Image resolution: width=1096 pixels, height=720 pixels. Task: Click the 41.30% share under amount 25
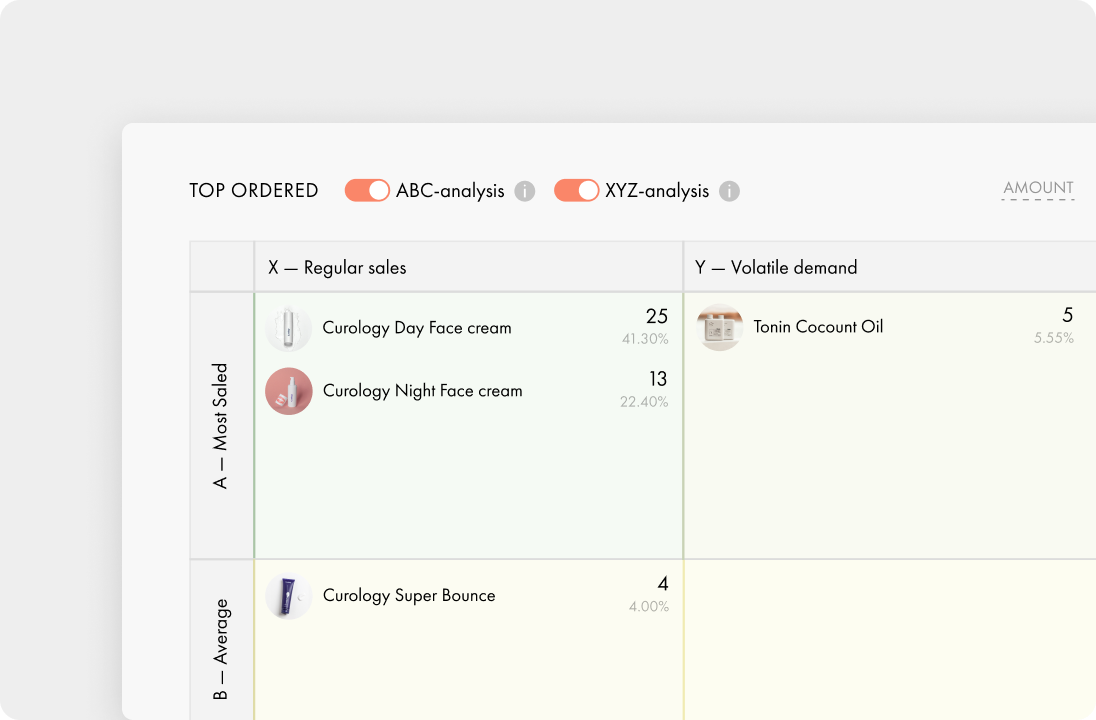pyautogui.click(x=645, y=339)
